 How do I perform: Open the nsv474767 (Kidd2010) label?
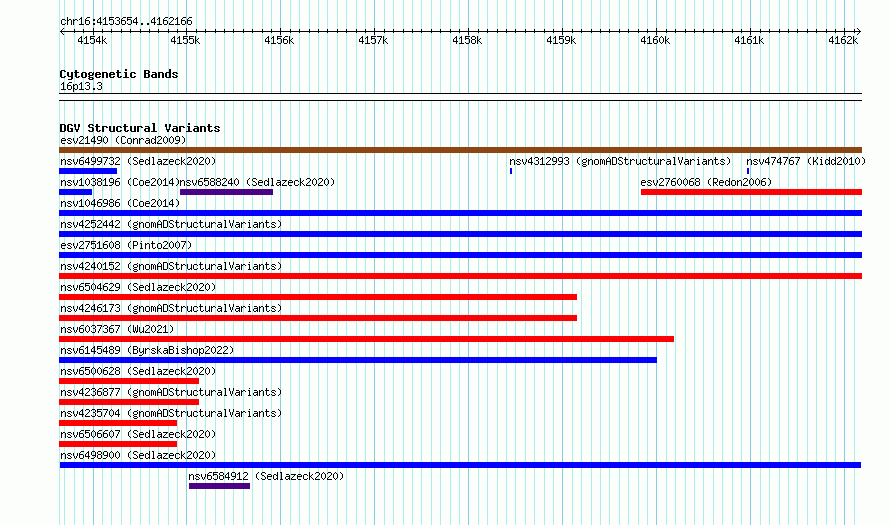tap(805, 161)
